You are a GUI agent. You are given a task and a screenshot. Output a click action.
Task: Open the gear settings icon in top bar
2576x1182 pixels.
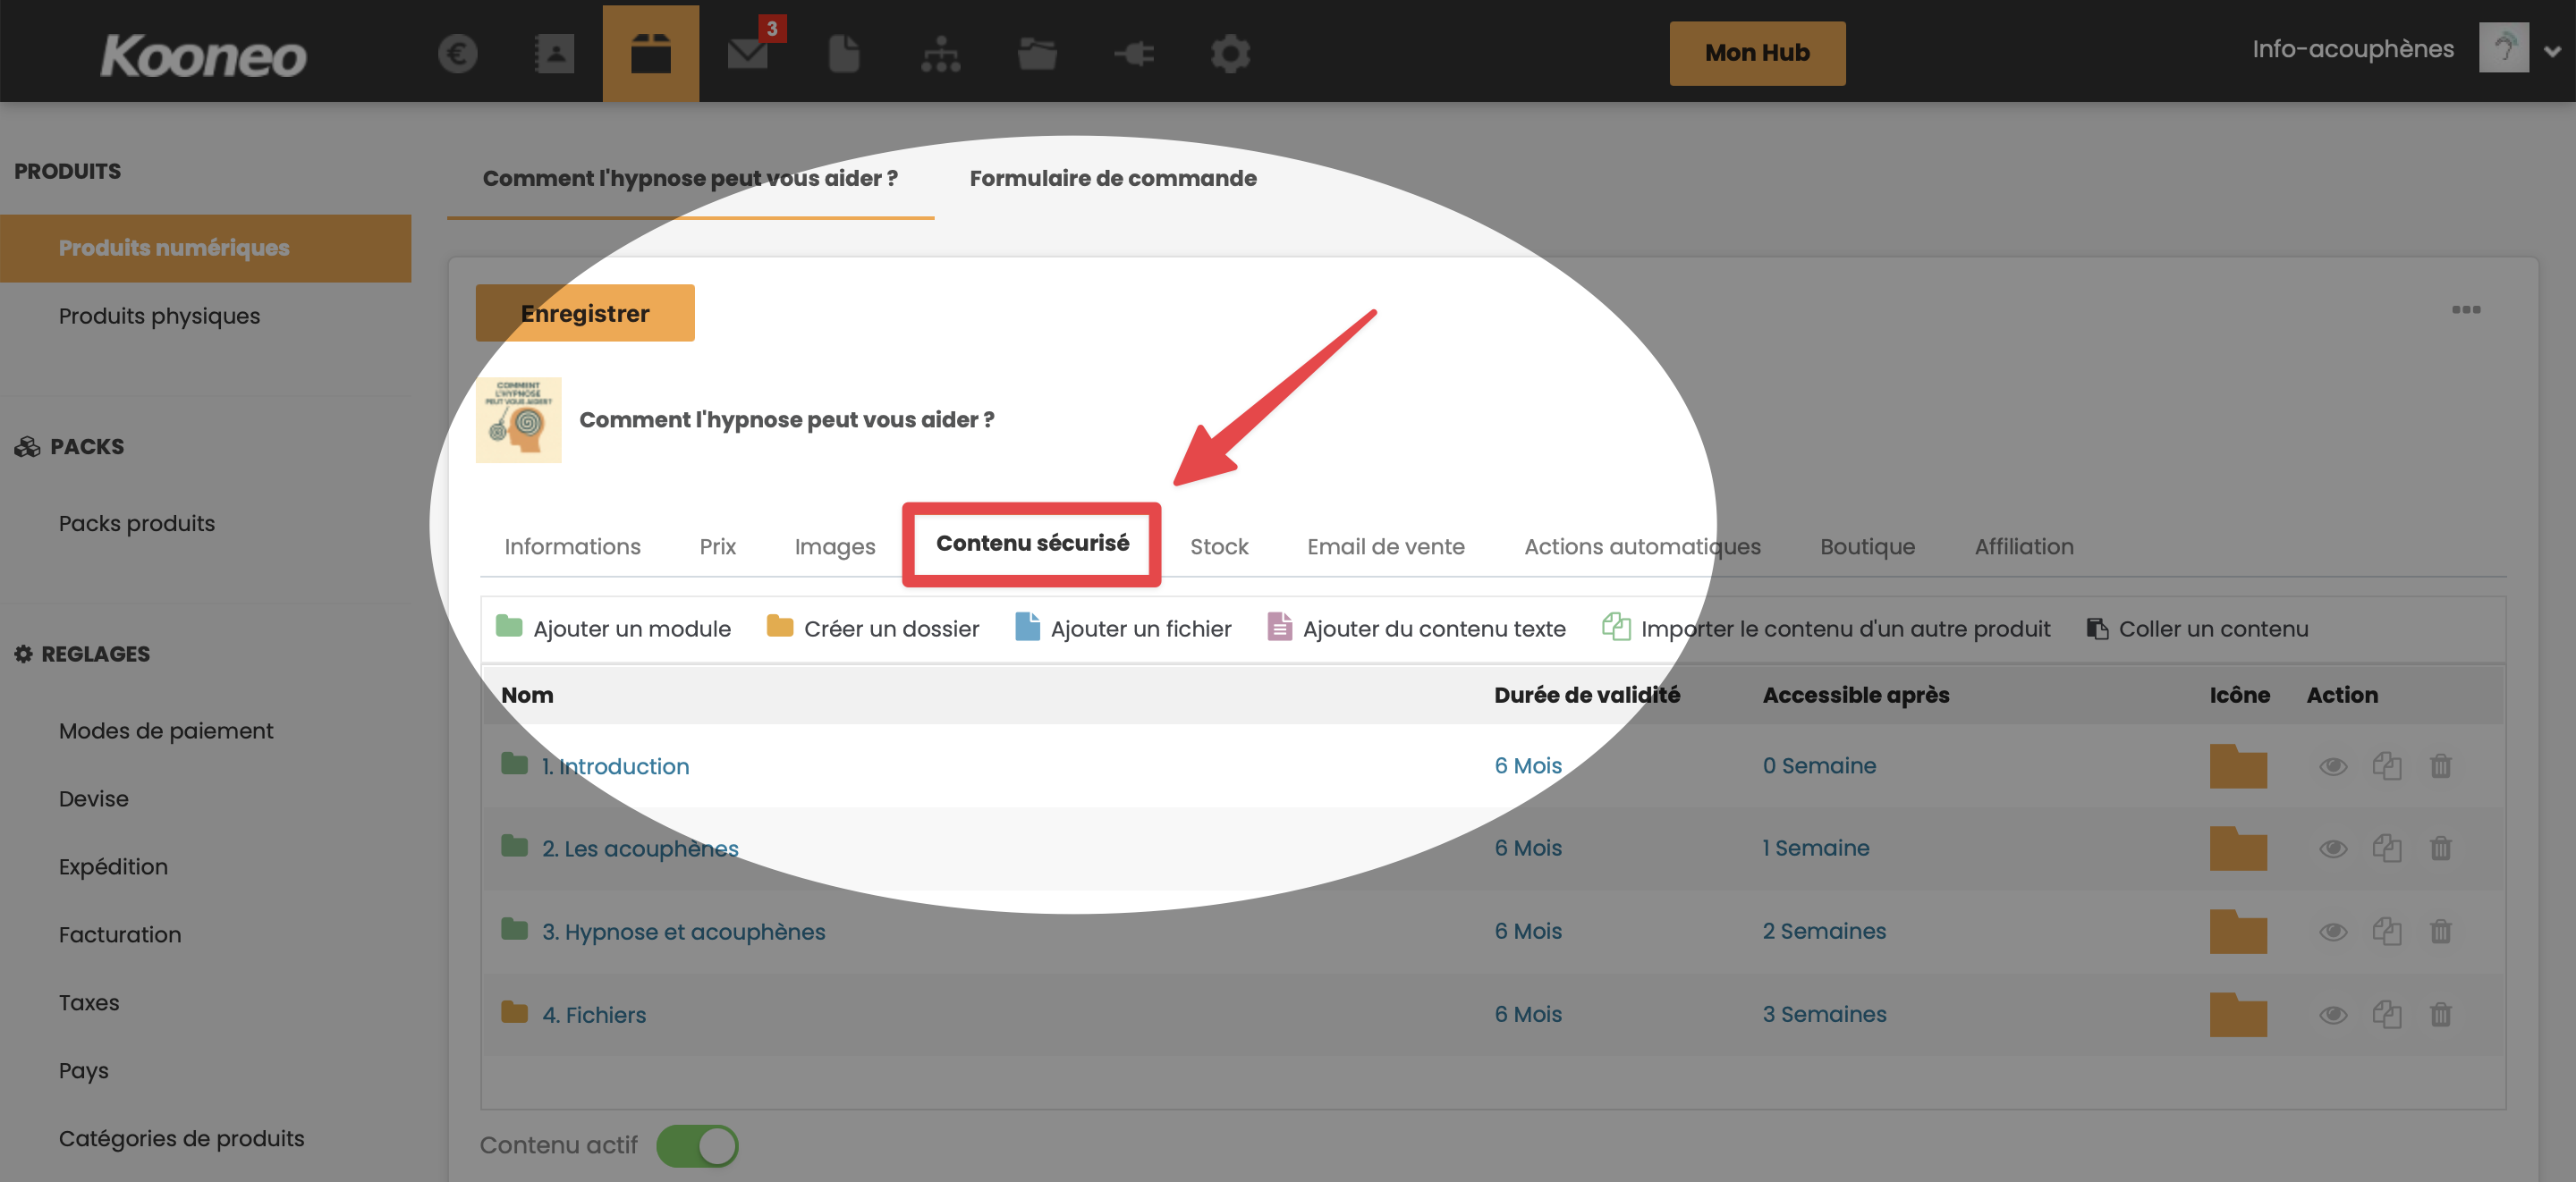[1230, 53]
